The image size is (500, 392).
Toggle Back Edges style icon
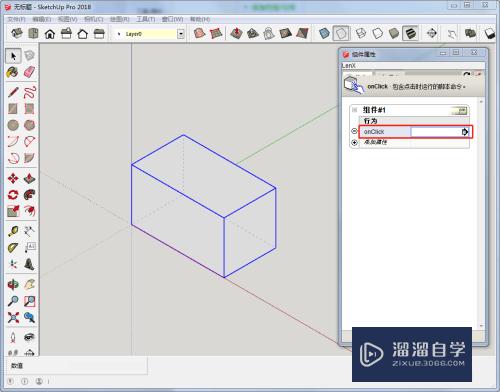tap(341, 33)
